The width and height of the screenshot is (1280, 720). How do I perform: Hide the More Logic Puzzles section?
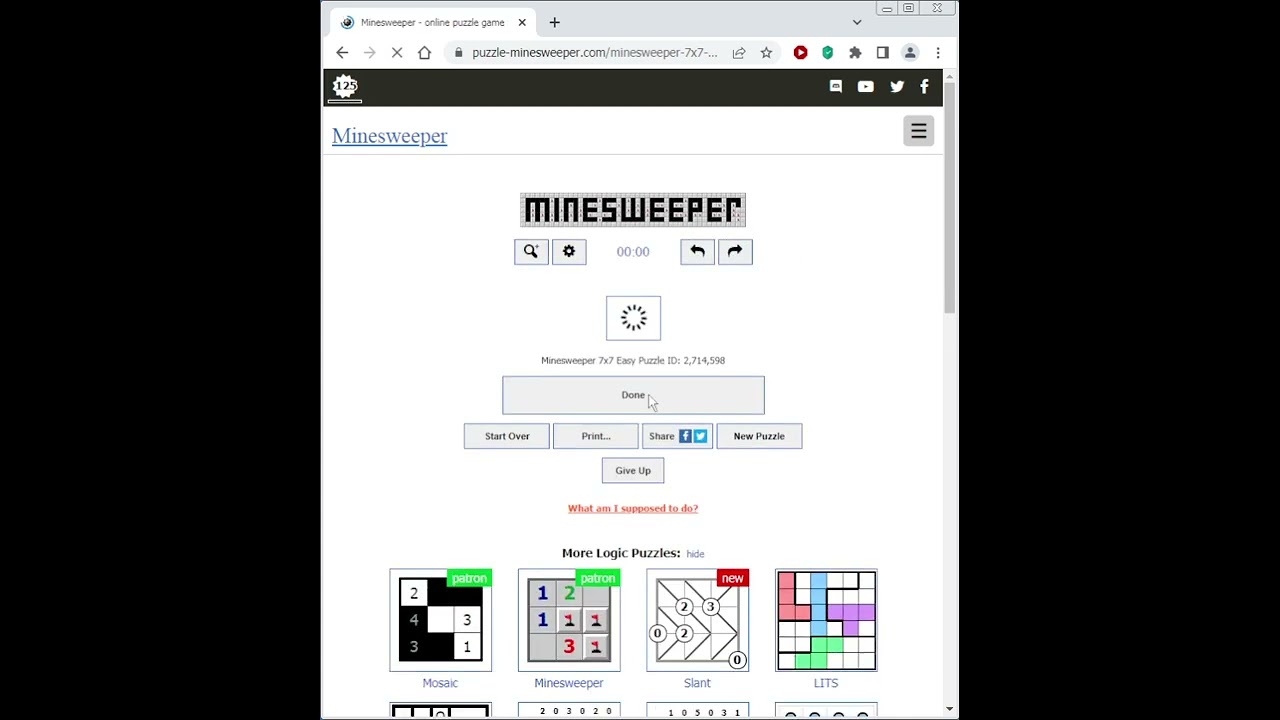pyautogui.click(x=695, y=554)
